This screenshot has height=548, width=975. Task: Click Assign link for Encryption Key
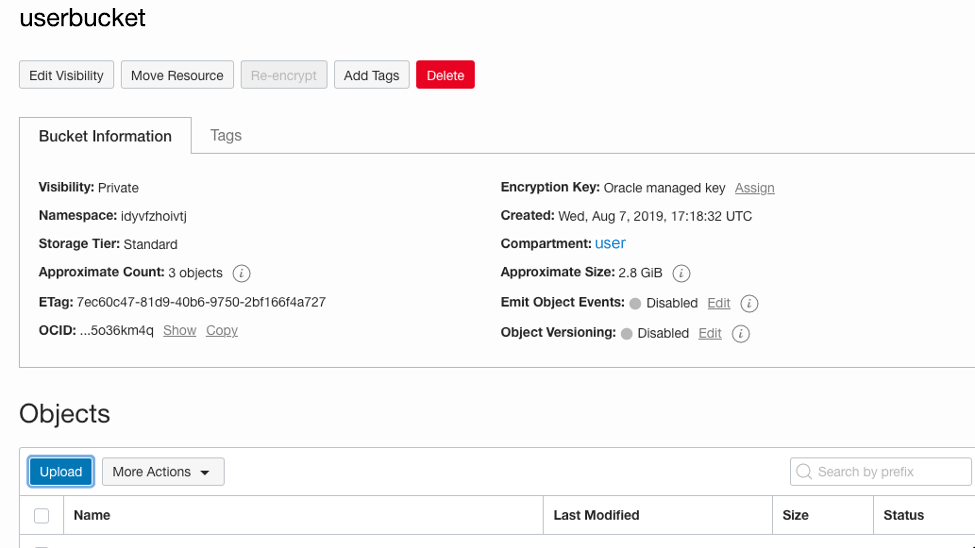(754, 188)
